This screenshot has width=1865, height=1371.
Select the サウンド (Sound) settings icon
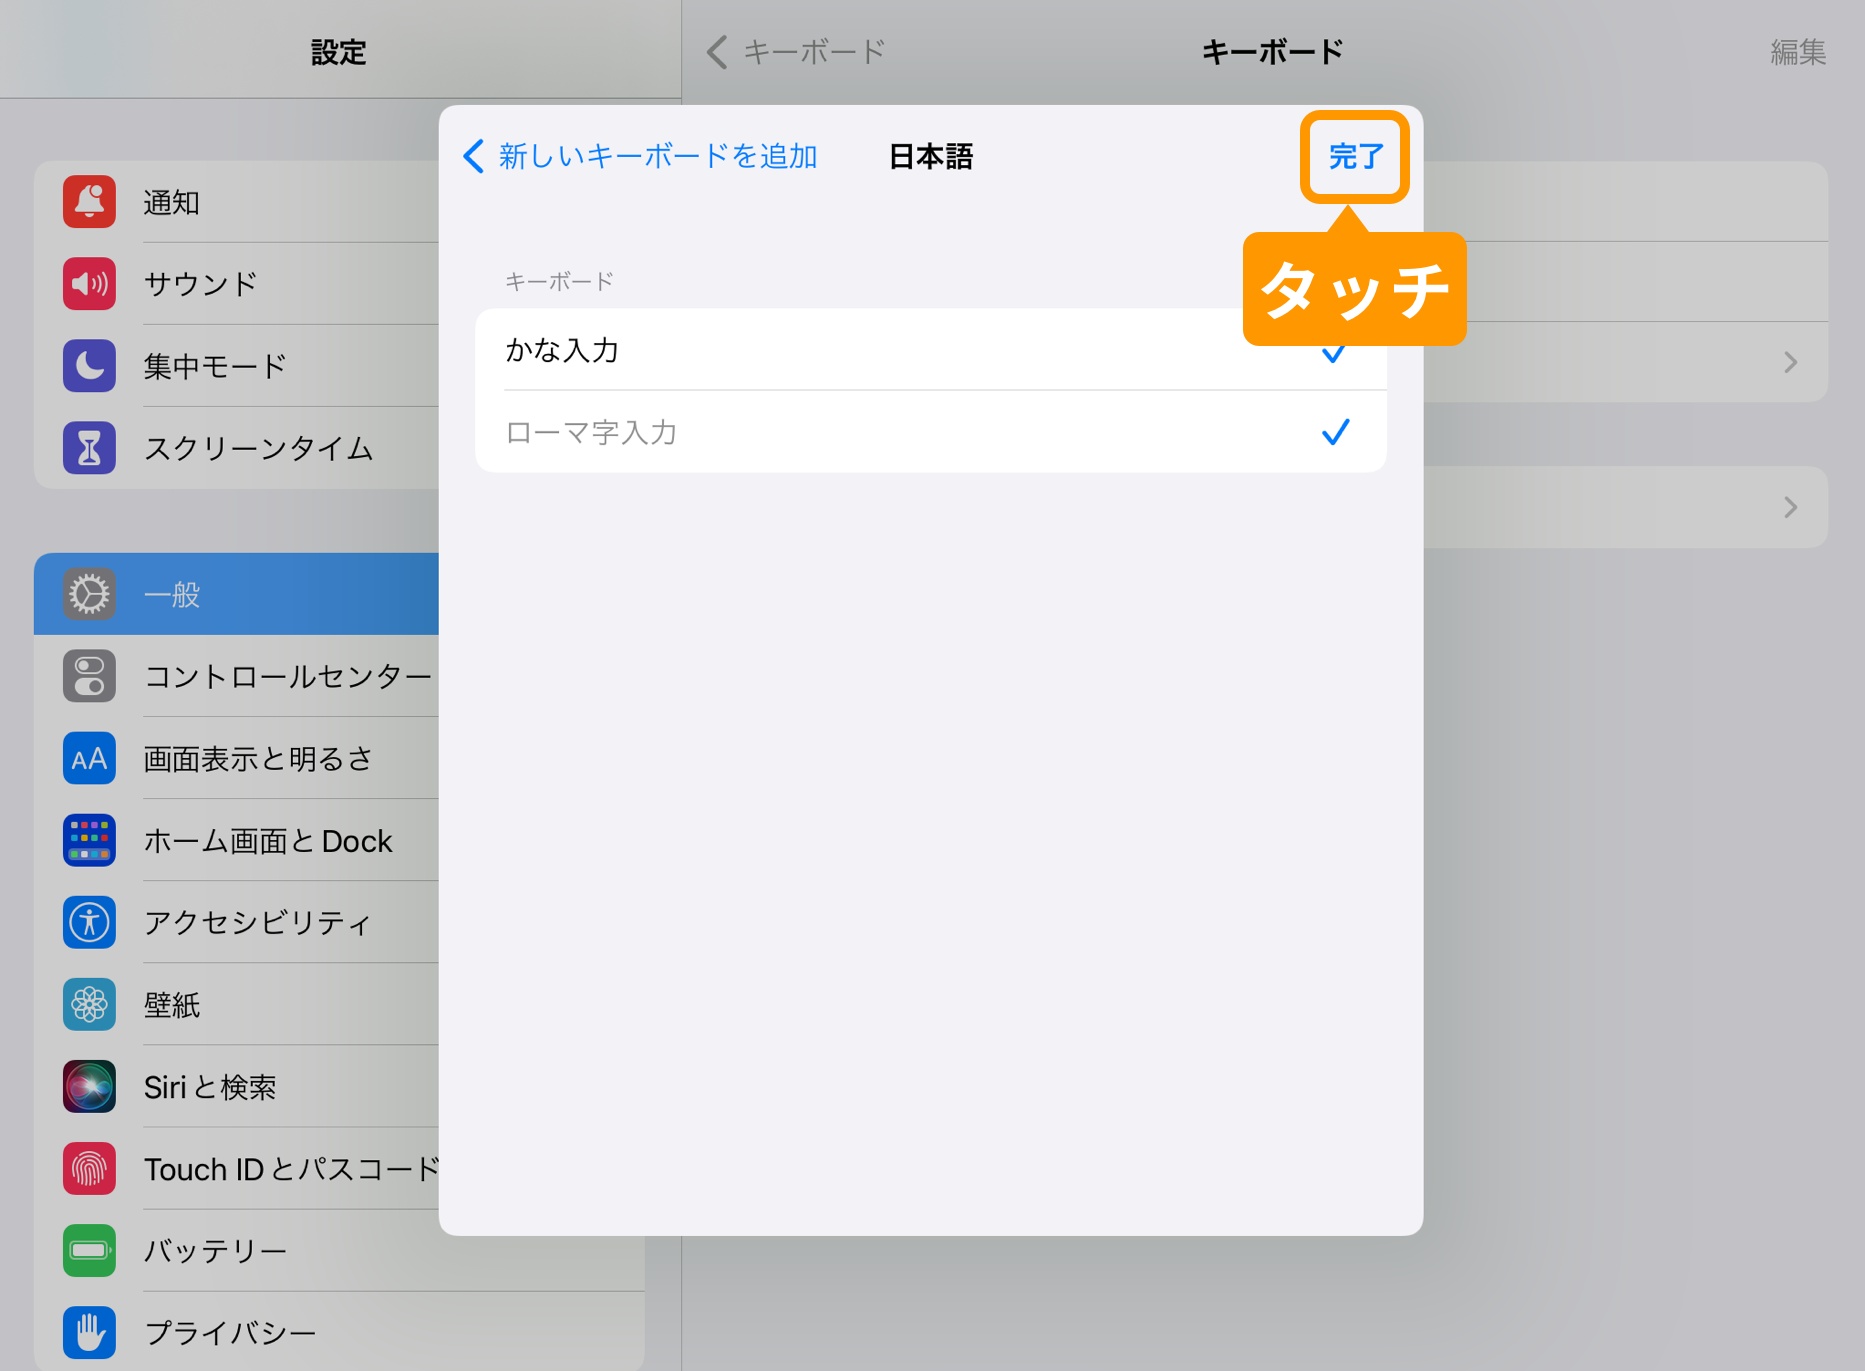pyautogui.click(x=89, y=283)
